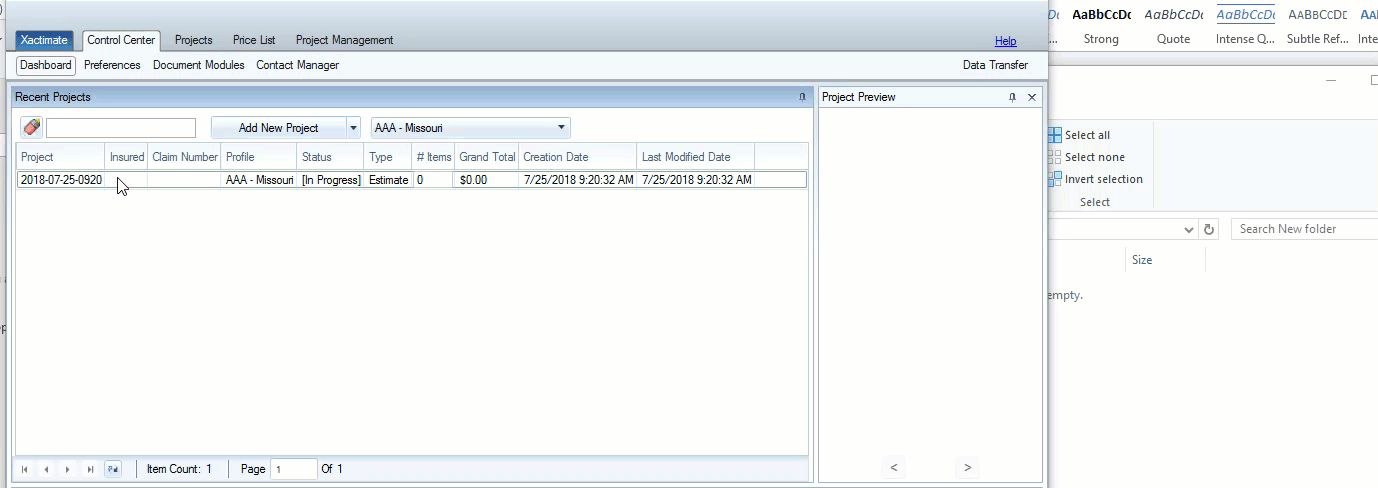
Task: Click Select none in Explorer window
Action: click(1086, 157)
